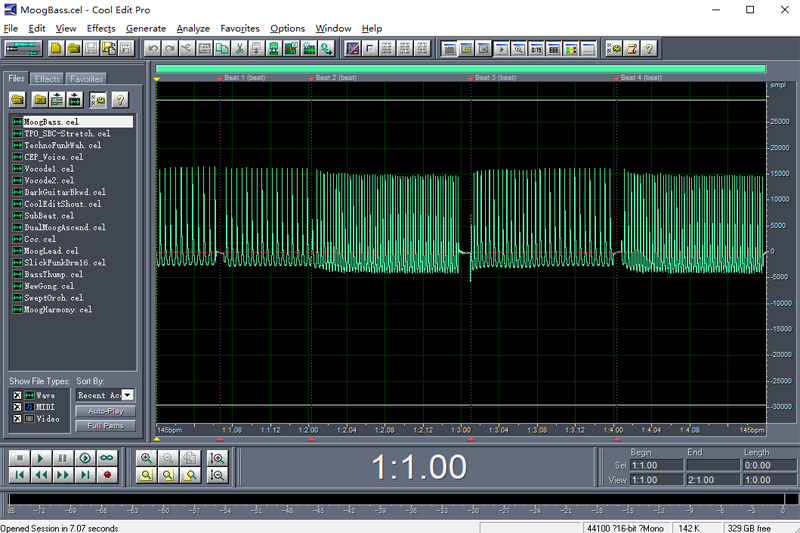Click the View End time field showing 2:1.00

coord(713,480)
